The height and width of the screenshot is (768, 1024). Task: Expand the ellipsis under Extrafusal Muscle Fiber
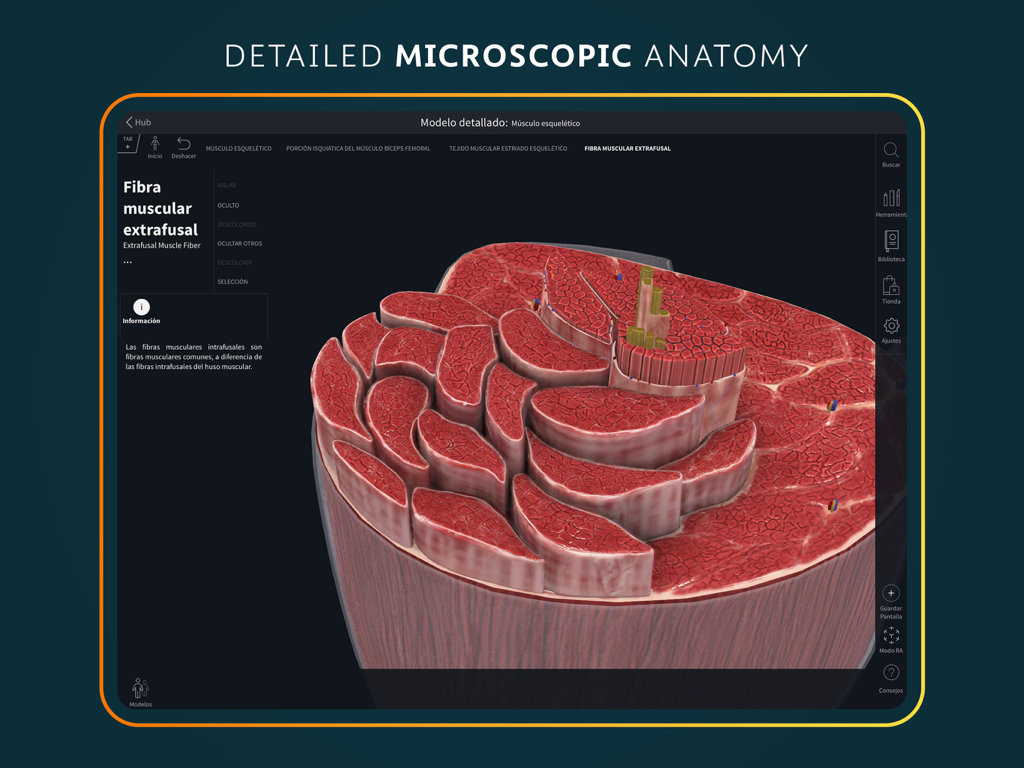click(x=127, y=260)
